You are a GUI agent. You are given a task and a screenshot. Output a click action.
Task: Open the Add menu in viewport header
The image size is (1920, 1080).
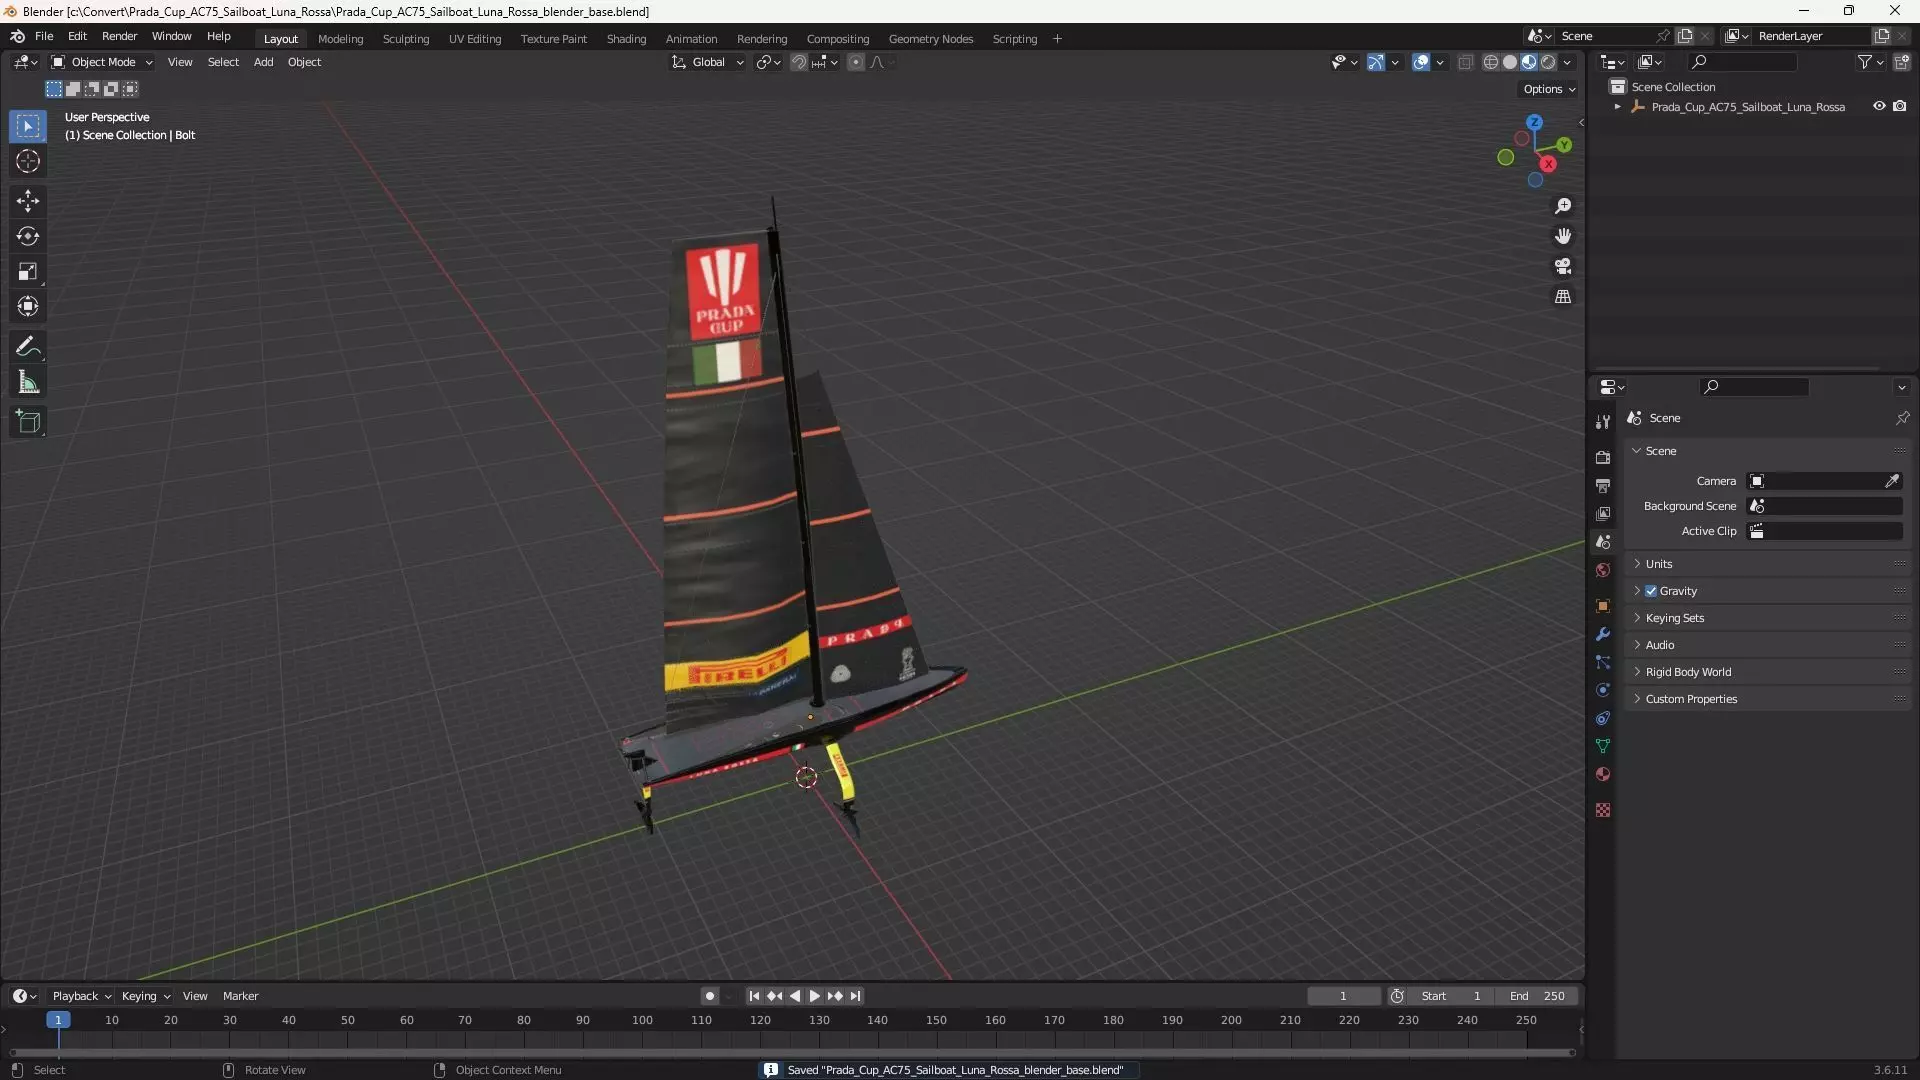(x=263, y=62)
